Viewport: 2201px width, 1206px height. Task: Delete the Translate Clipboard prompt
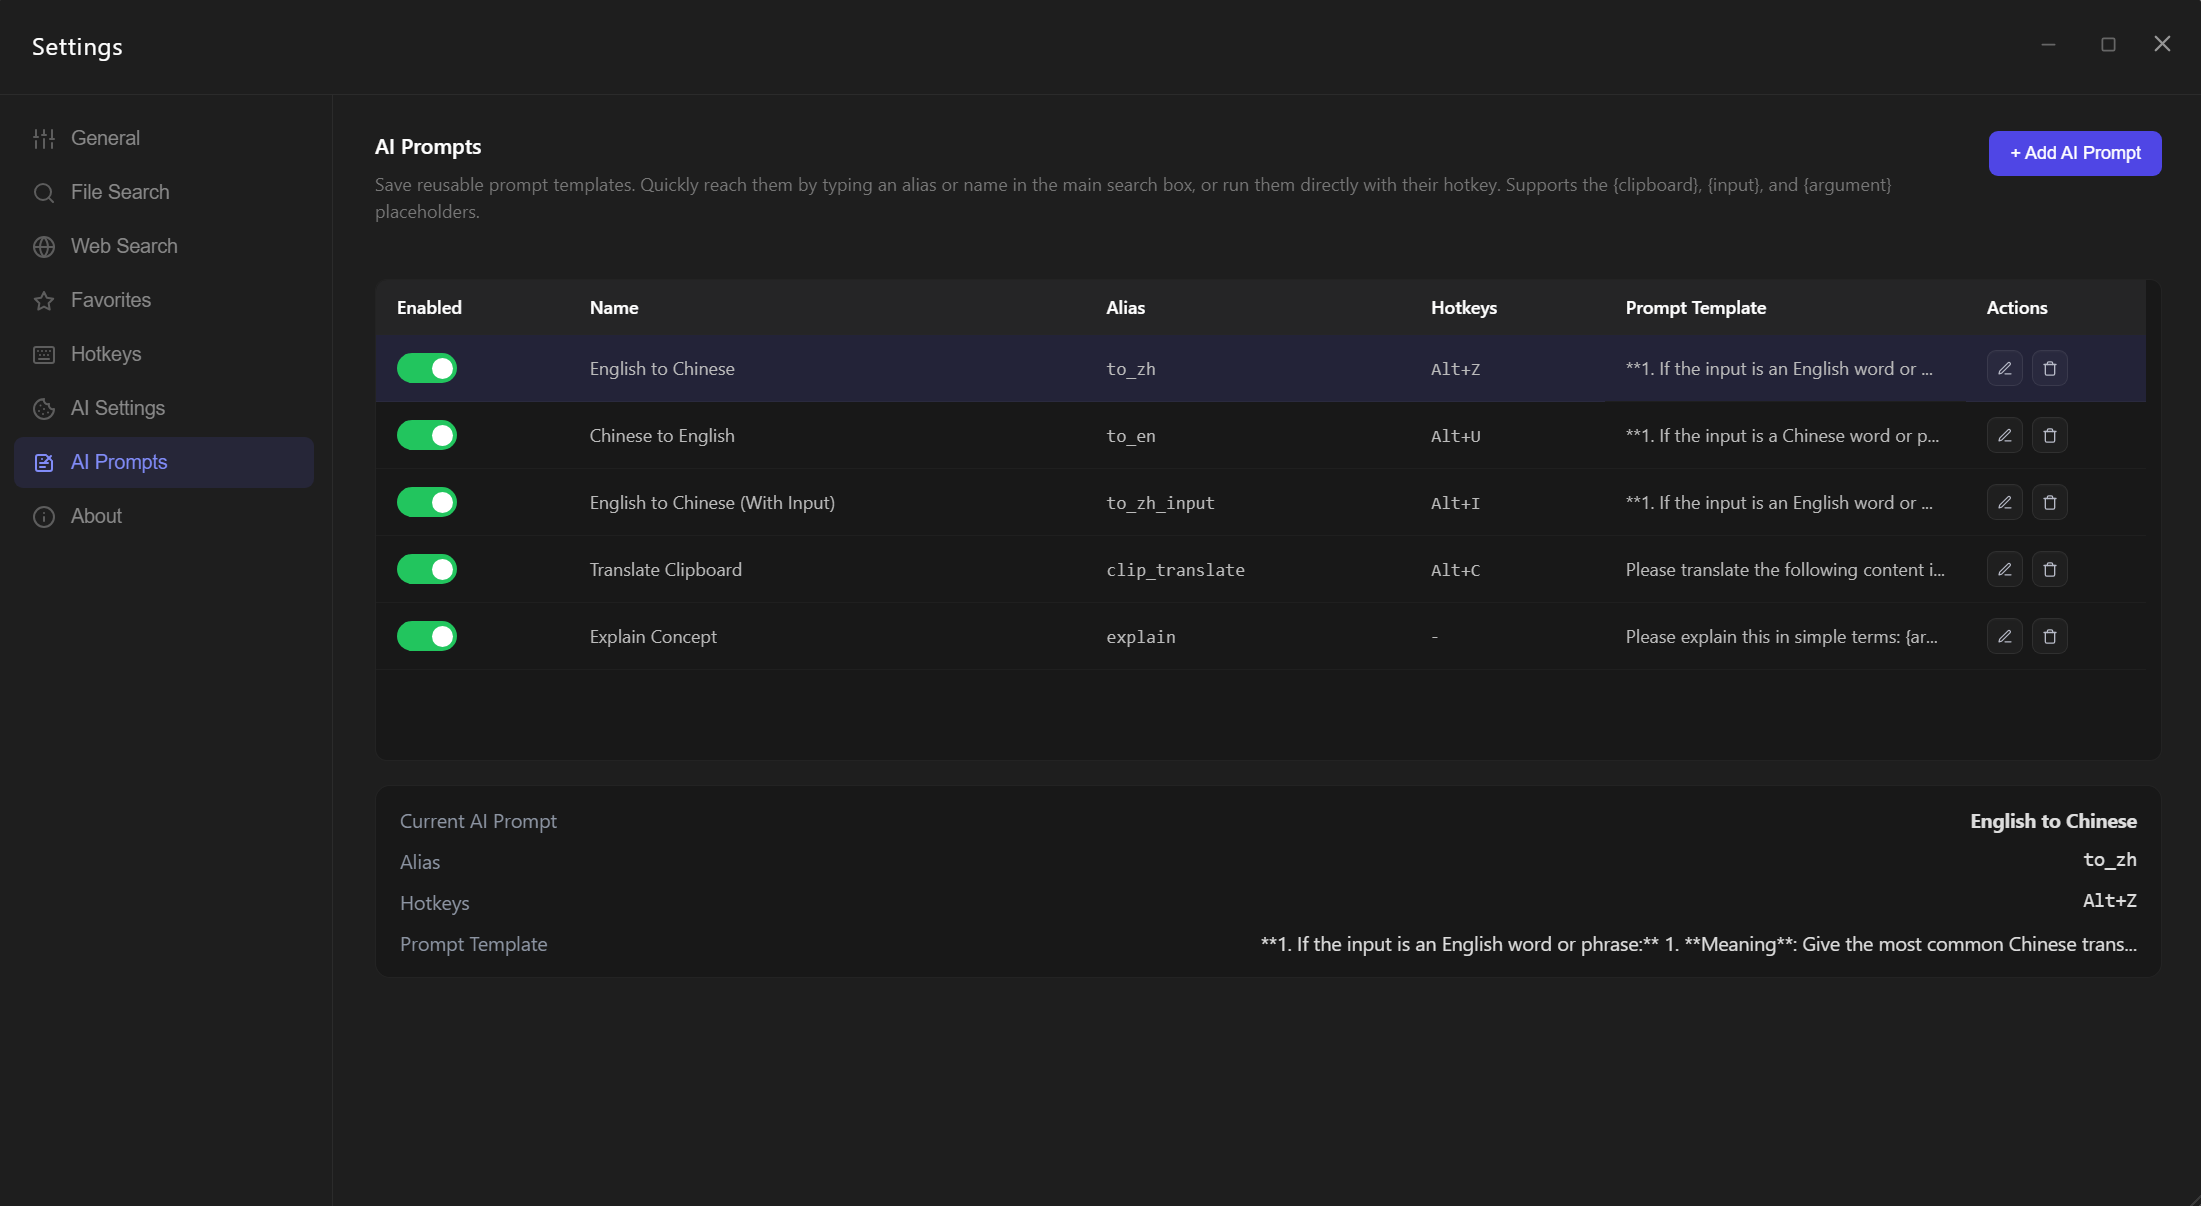coord(2049,570)
